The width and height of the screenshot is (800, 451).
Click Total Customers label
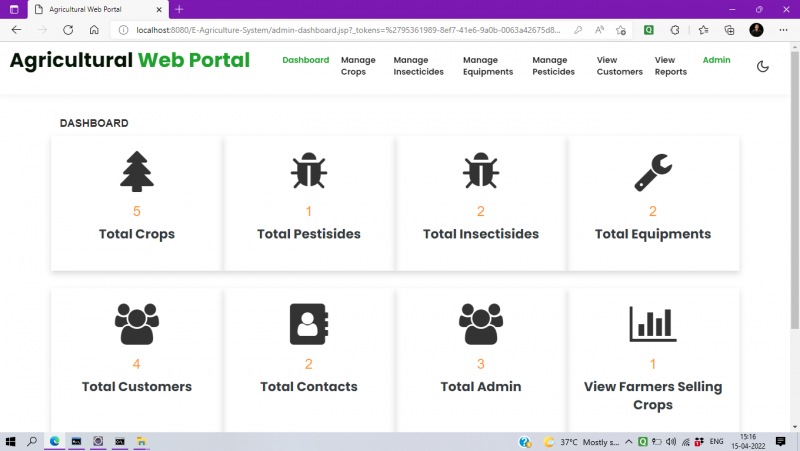click(137, 386)
